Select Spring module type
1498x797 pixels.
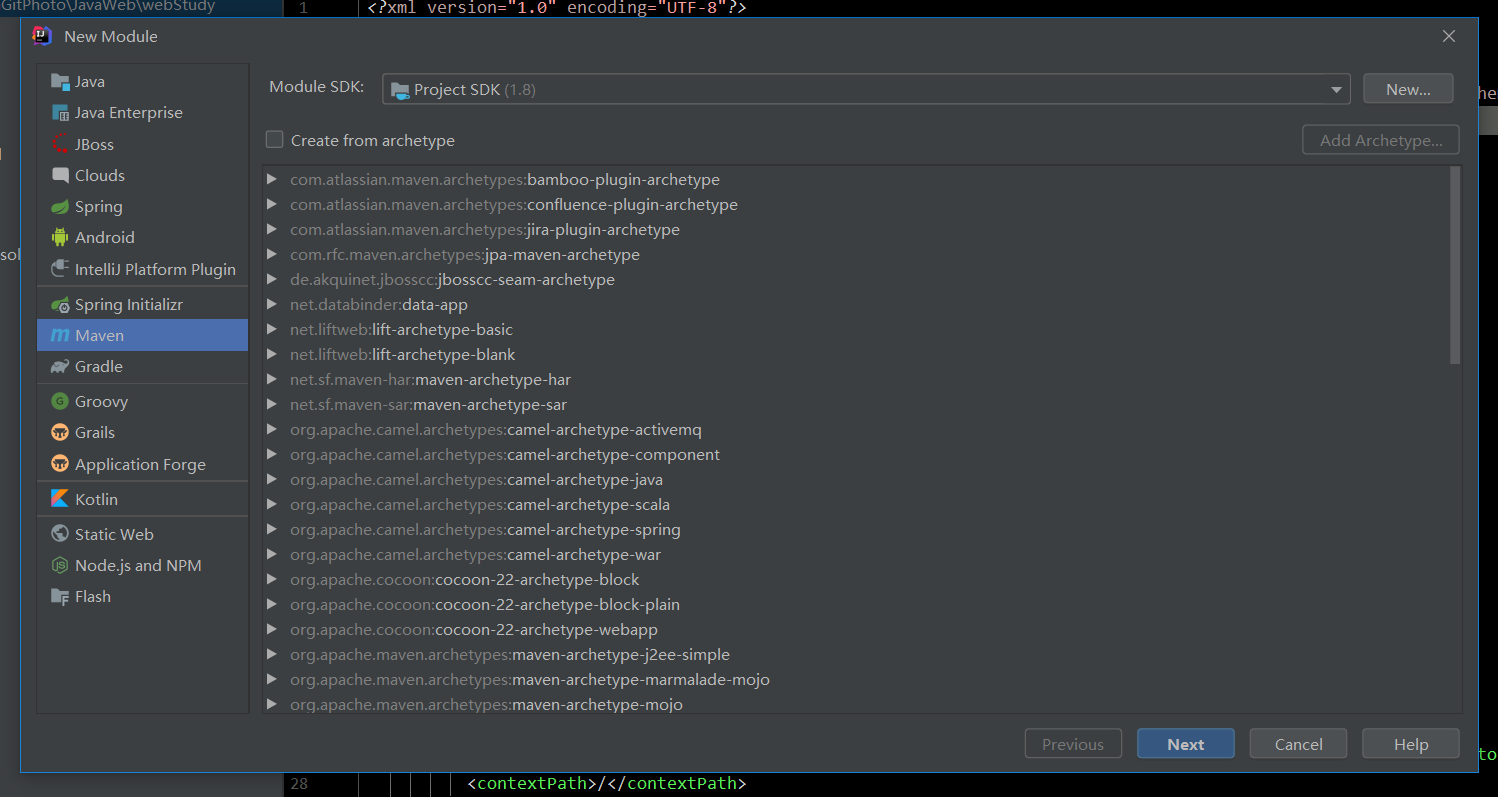click(142, 206)
